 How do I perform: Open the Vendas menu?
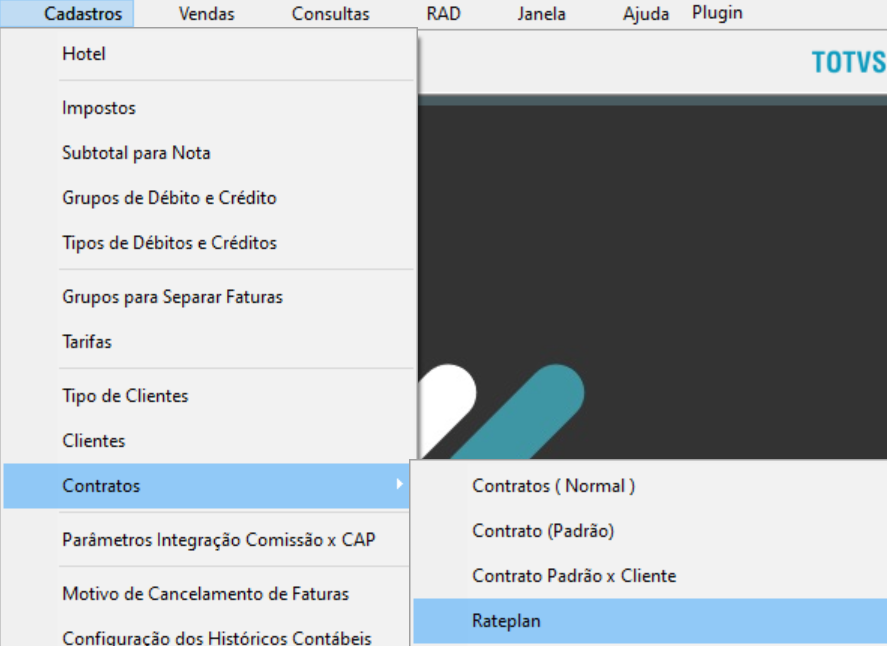pos(206,14)
